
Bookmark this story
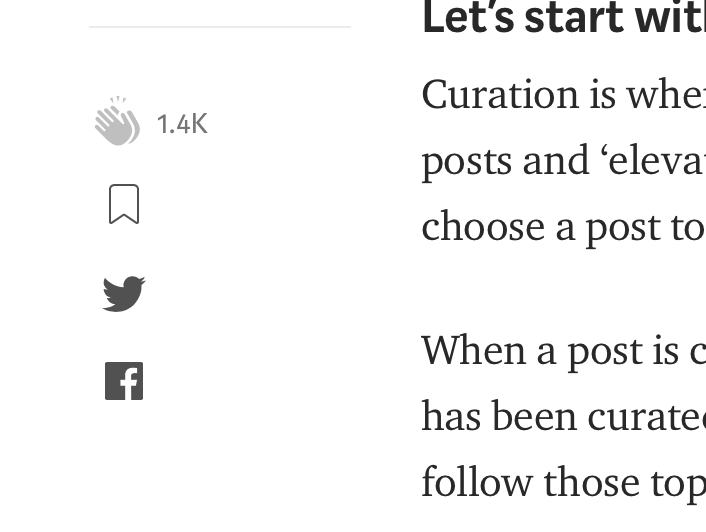(124, 204)
